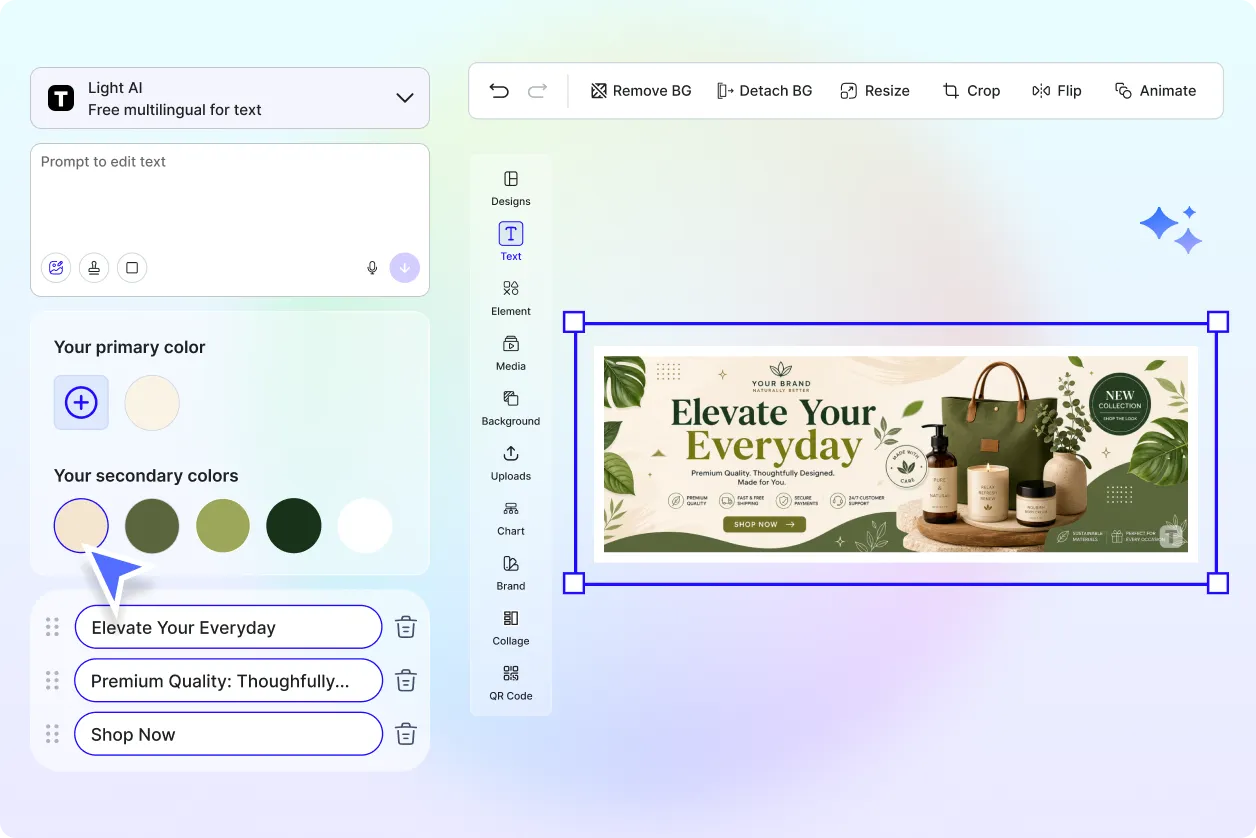1256x838 pixels.
Task: Open the Uploads sidebar panel
Action: pos(511,463)
